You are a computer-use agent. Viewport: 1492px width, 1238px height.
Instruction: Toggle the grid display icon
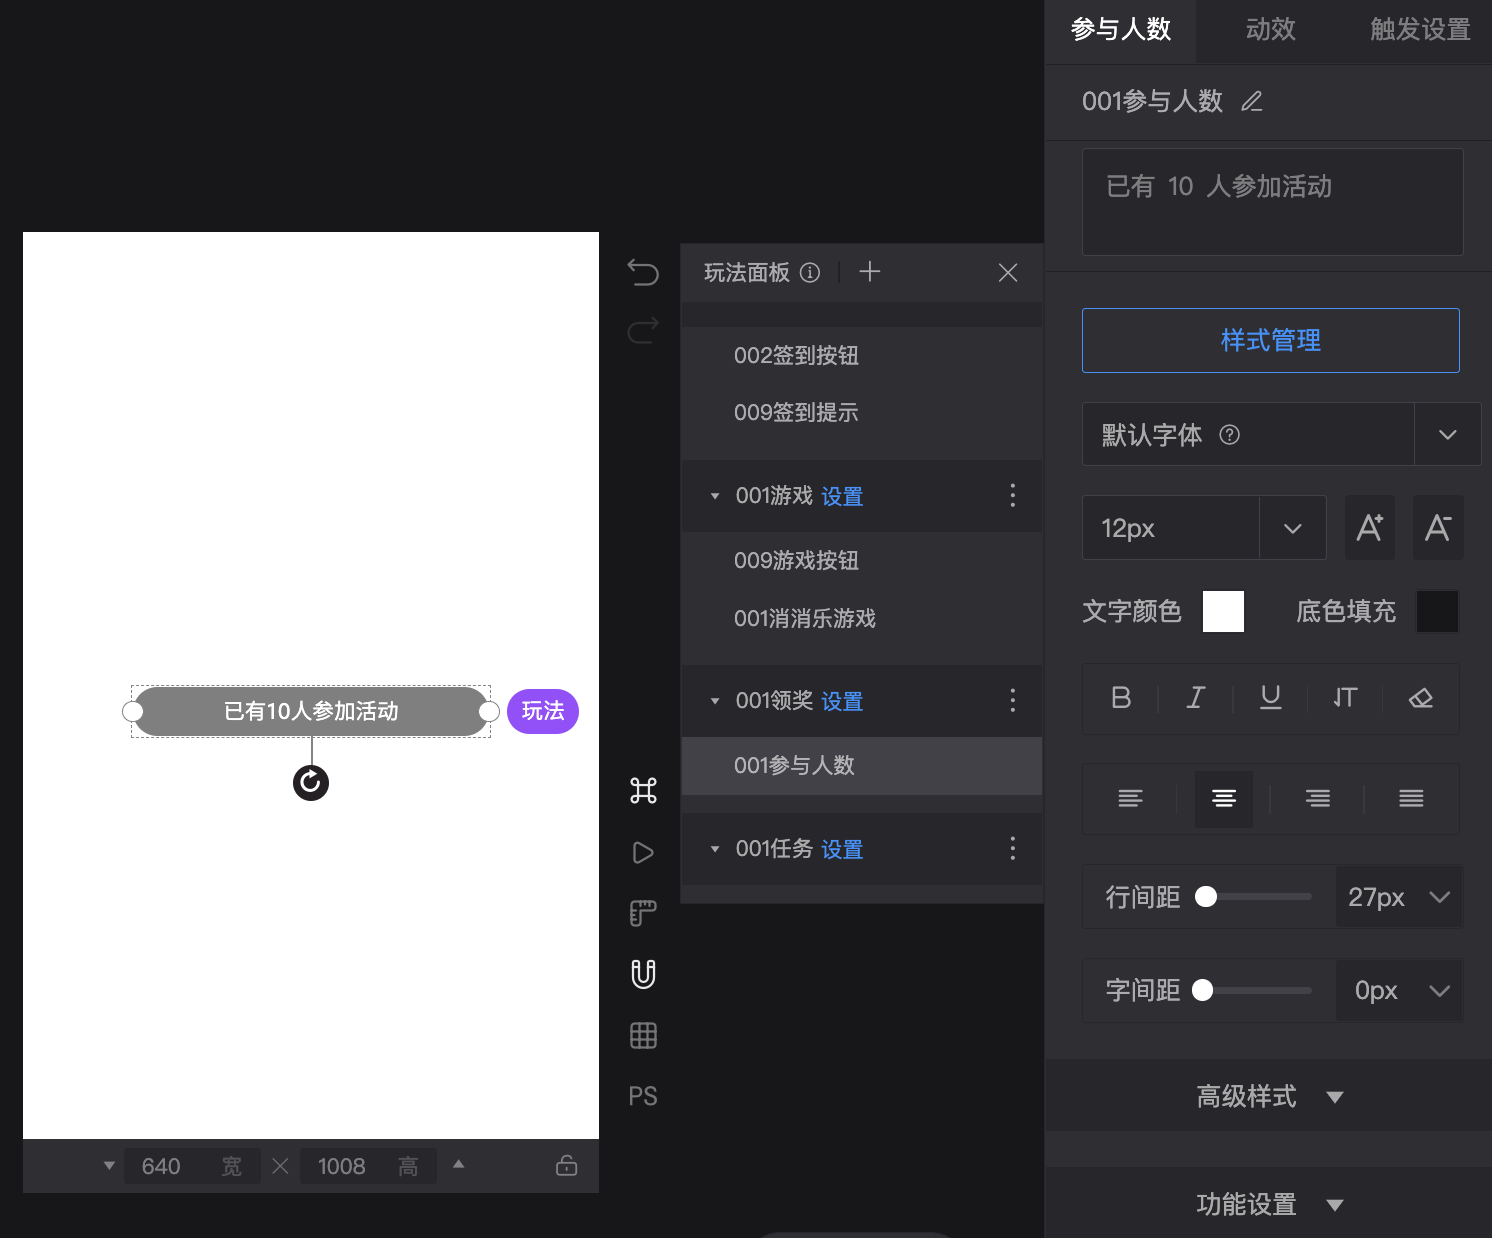(x=643, y=1036)
